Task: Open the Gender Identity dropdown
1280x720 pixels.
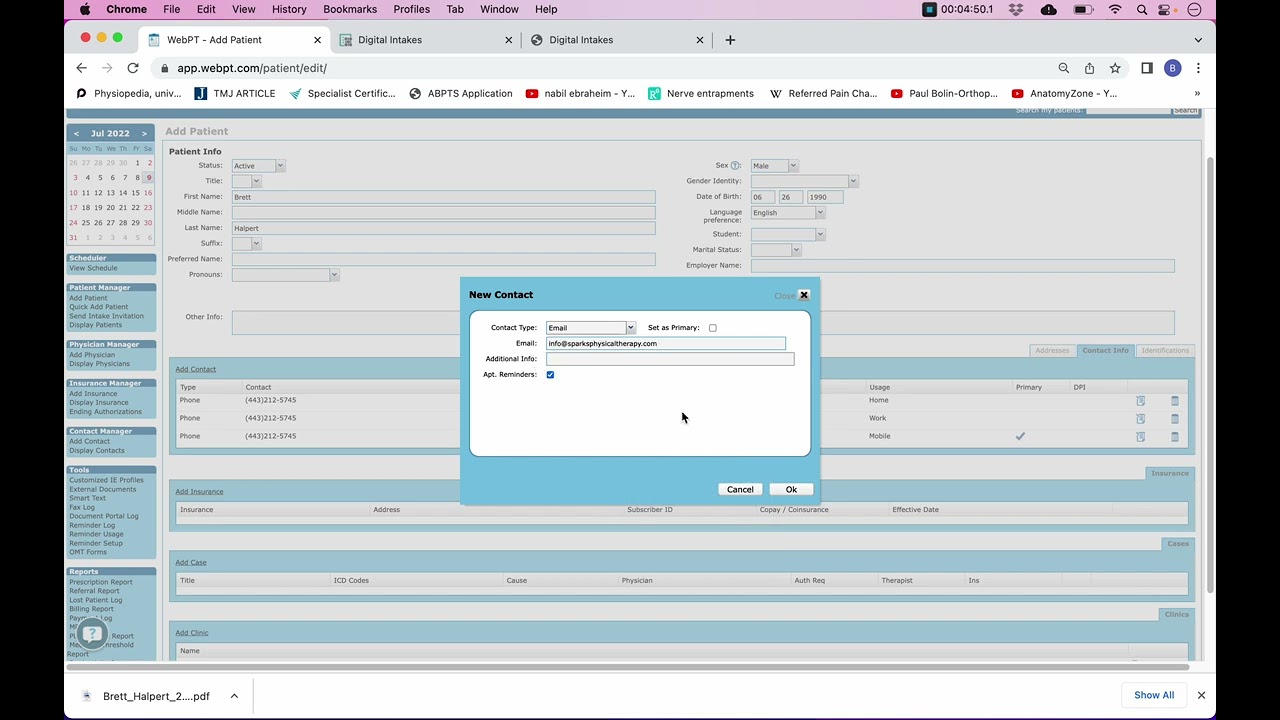Action: (x=804, y=181)
